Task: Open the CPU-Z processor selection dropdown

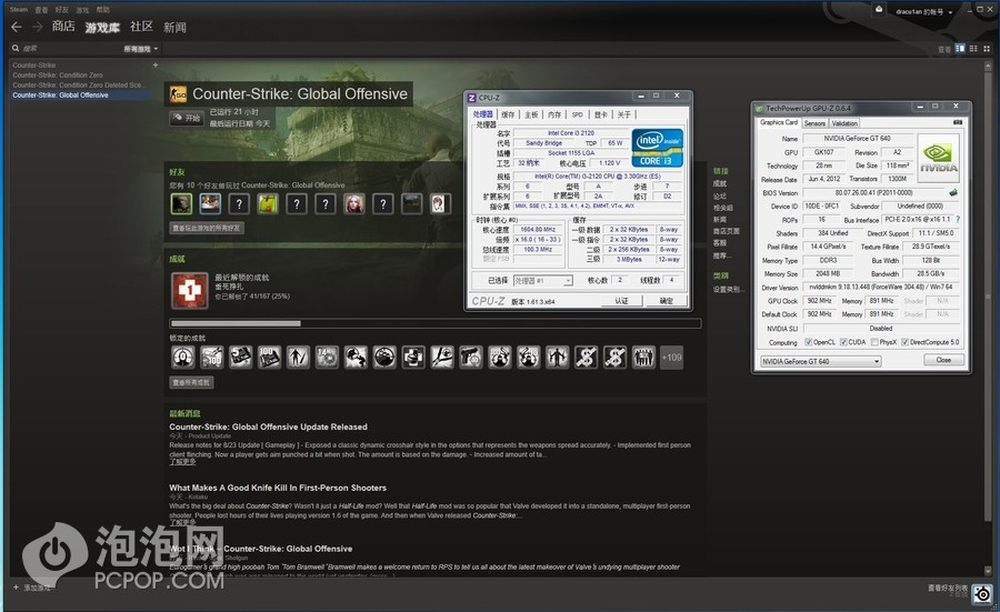Action: click(x=542, y=280)
